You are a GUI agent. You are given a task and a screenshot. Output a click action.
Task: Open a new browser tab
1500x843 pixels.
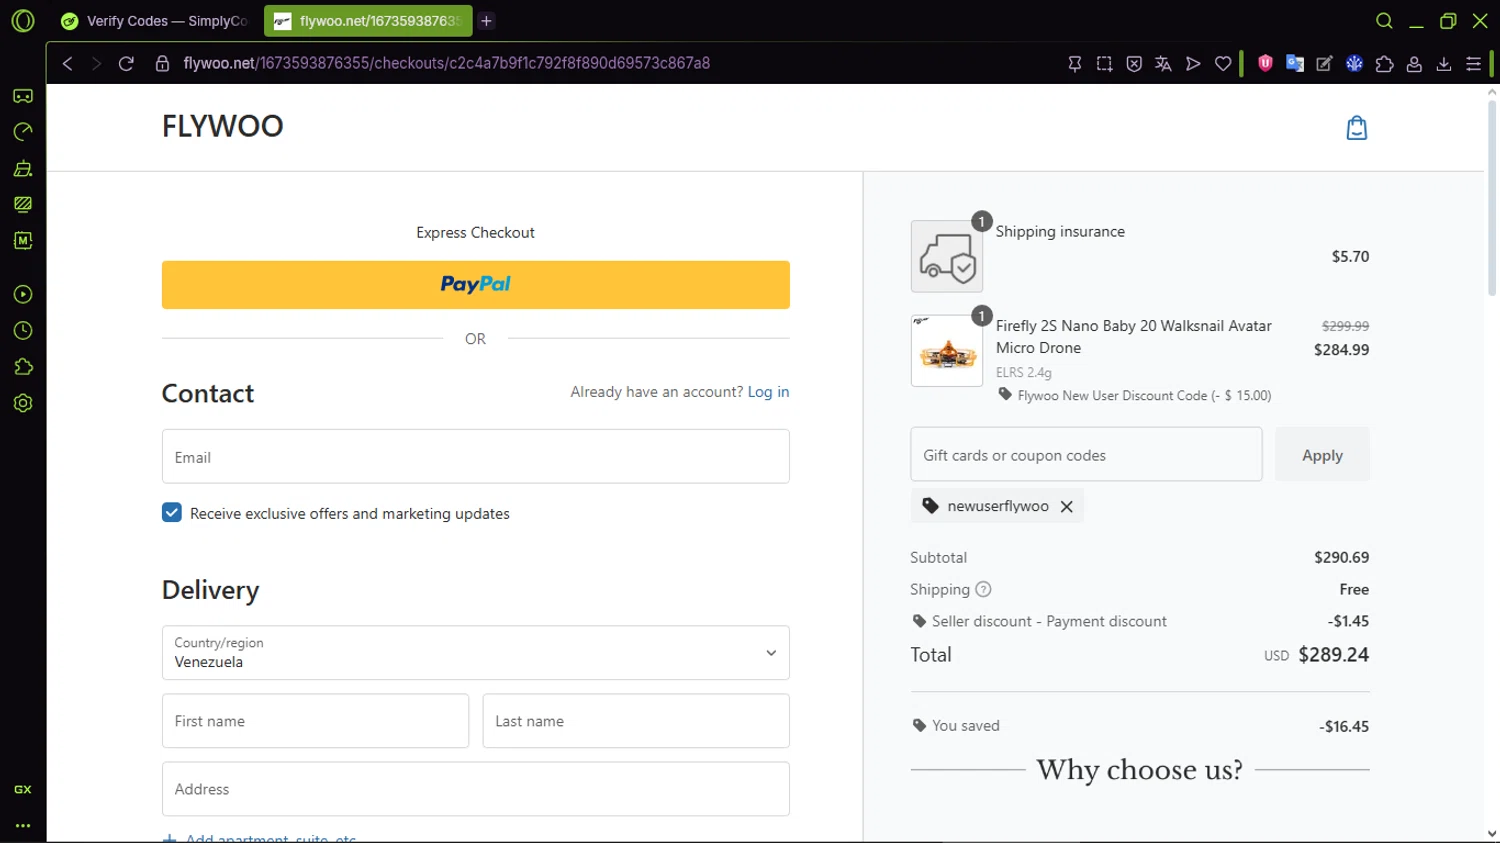[x=486, y=21]
